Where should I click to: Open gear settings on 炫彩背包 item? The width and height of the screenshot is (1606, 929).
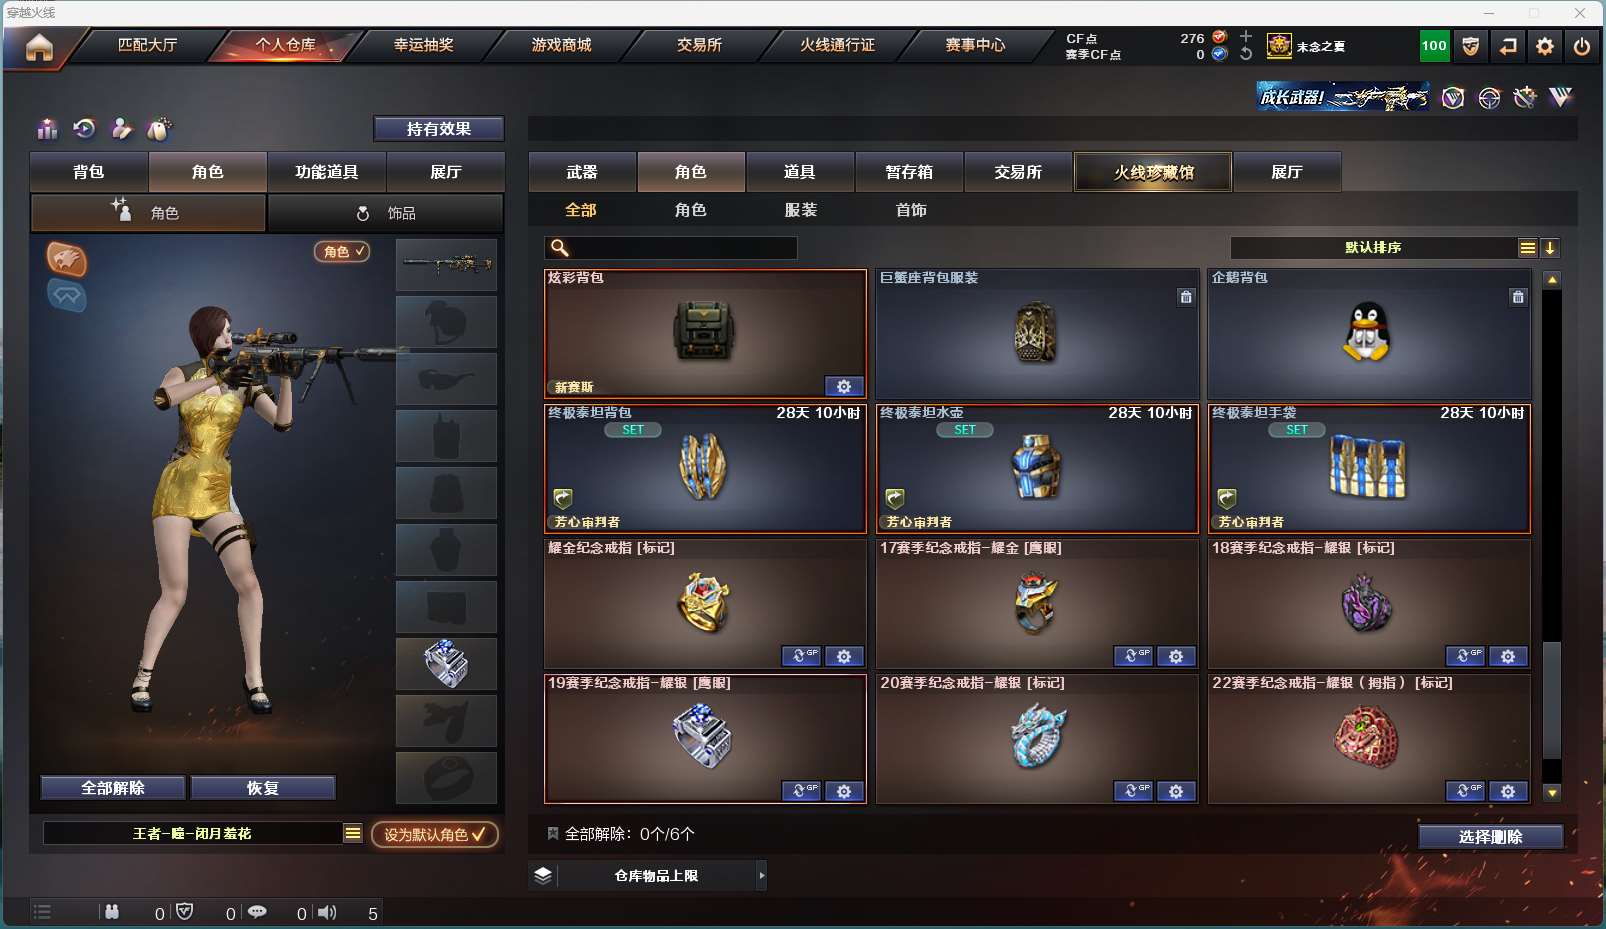(844, 387)
